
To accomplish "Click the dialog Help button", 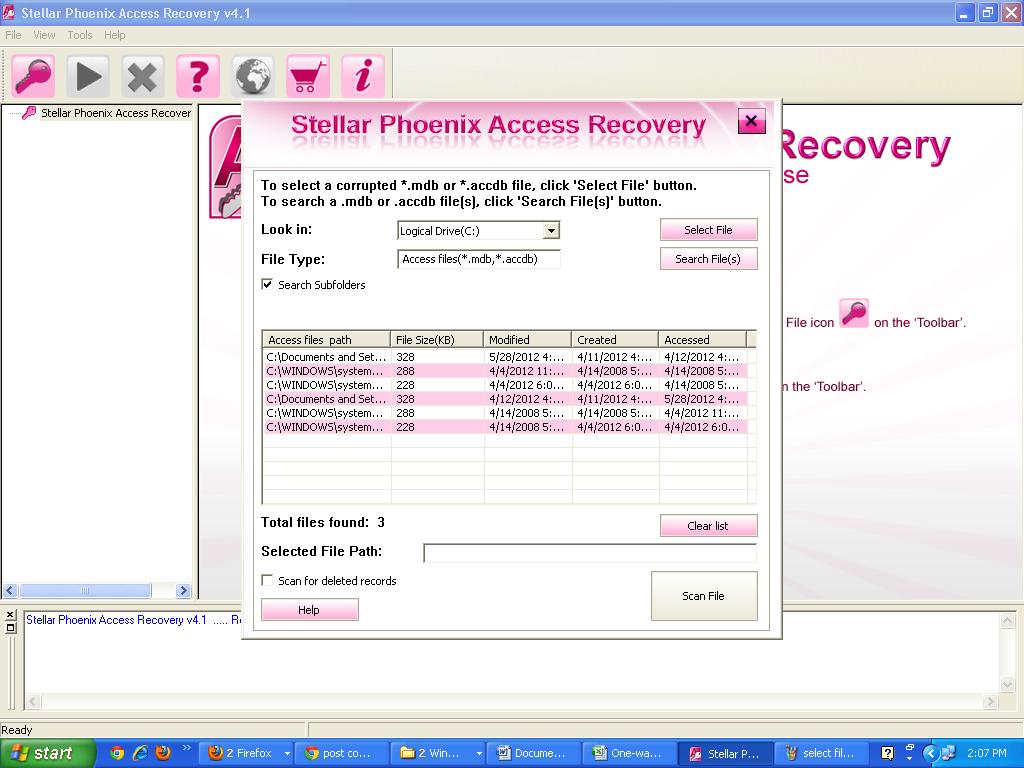I will click(310, 609).
